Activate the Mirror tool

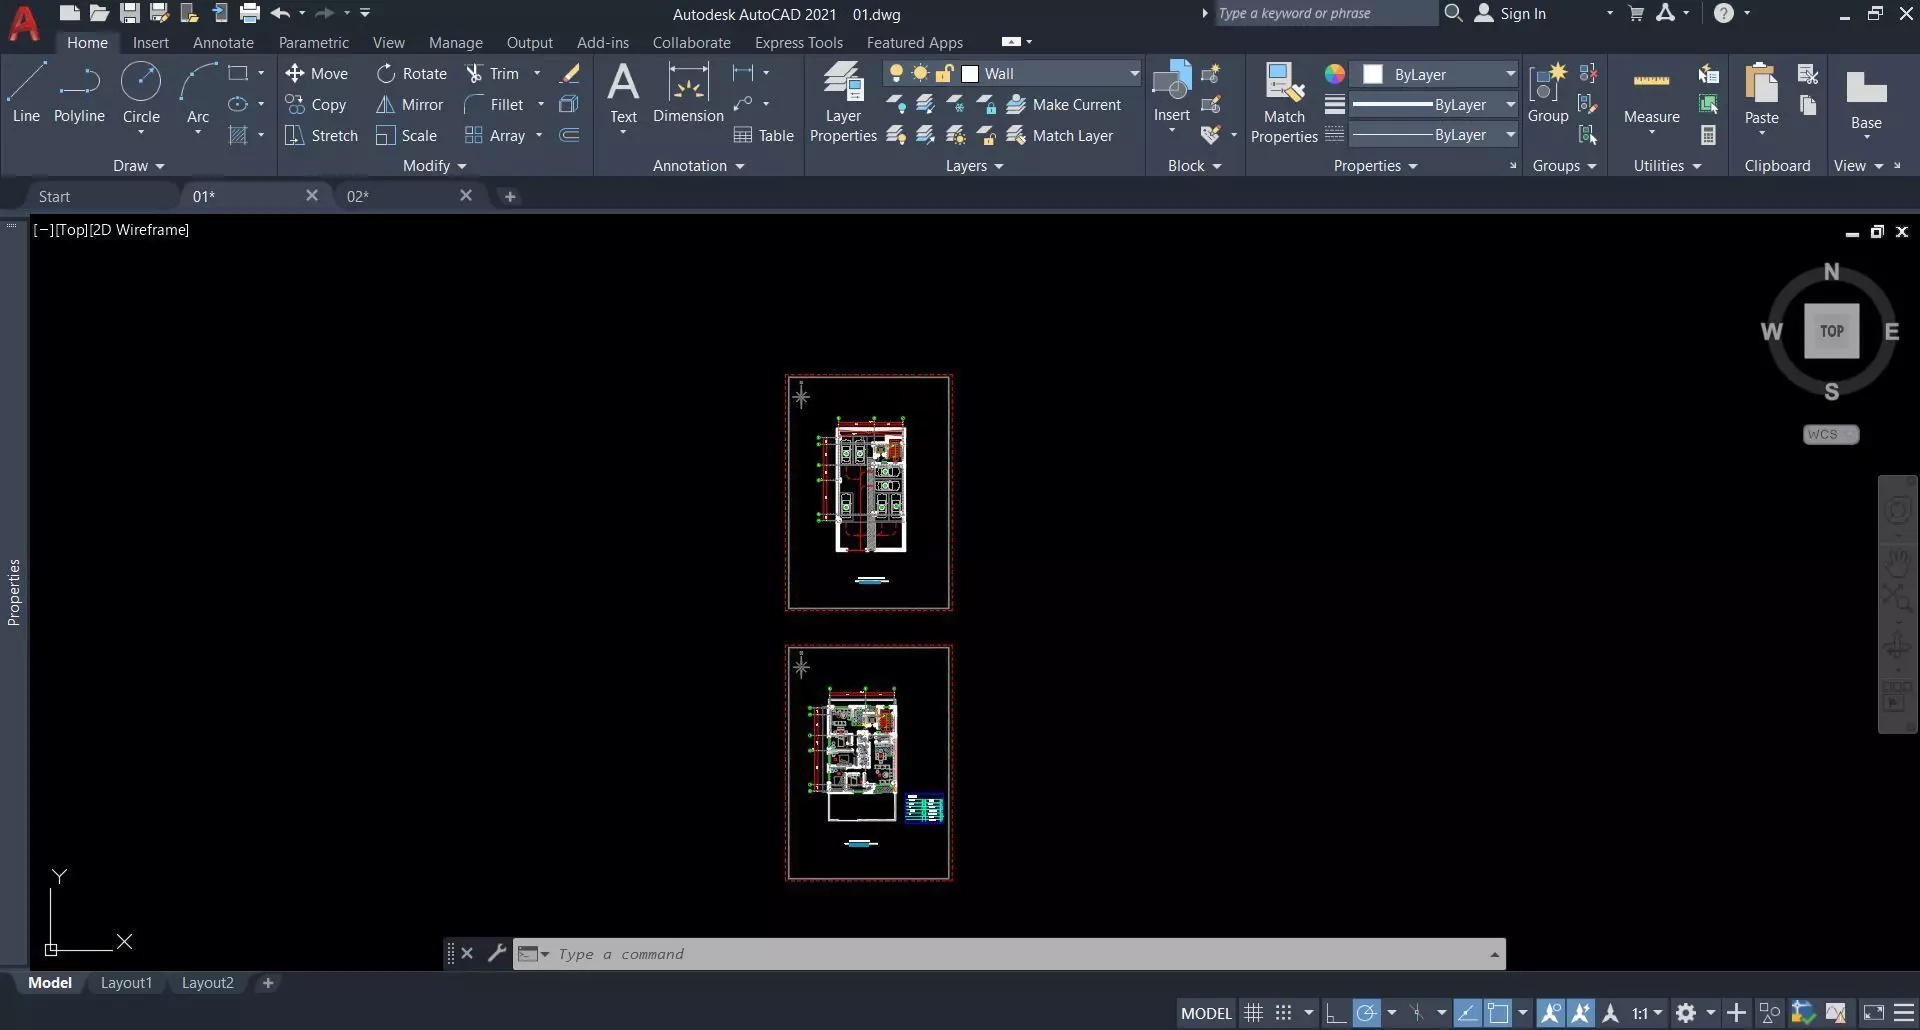pyautogui.click(x=409, y=104)
